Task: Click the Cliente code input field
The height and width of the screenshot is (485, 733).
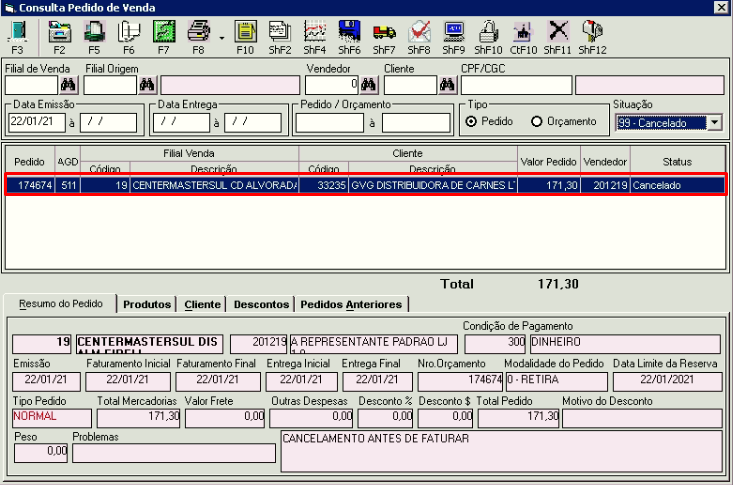Action: [410, 86]
